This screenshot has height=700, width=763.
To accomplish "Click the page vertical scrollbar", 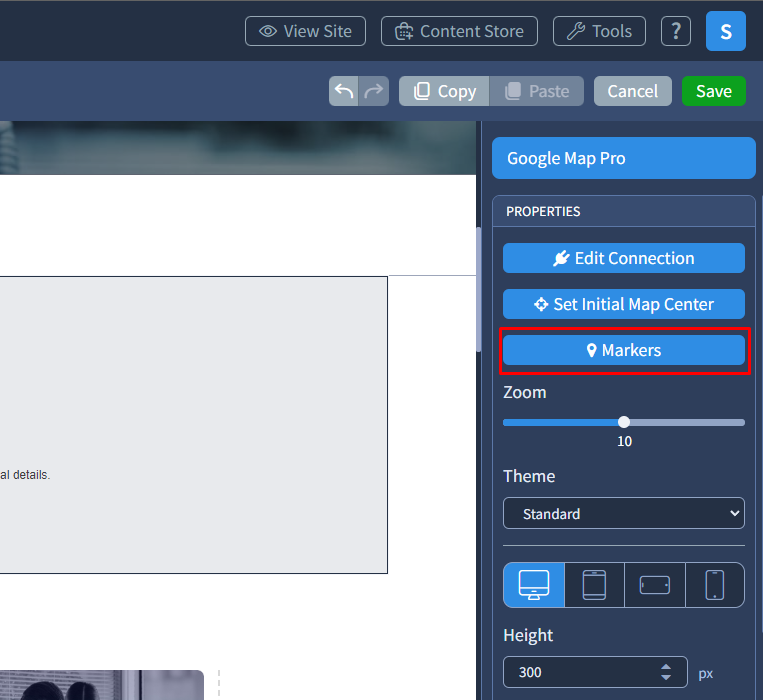I will click(x=478, y=289).
